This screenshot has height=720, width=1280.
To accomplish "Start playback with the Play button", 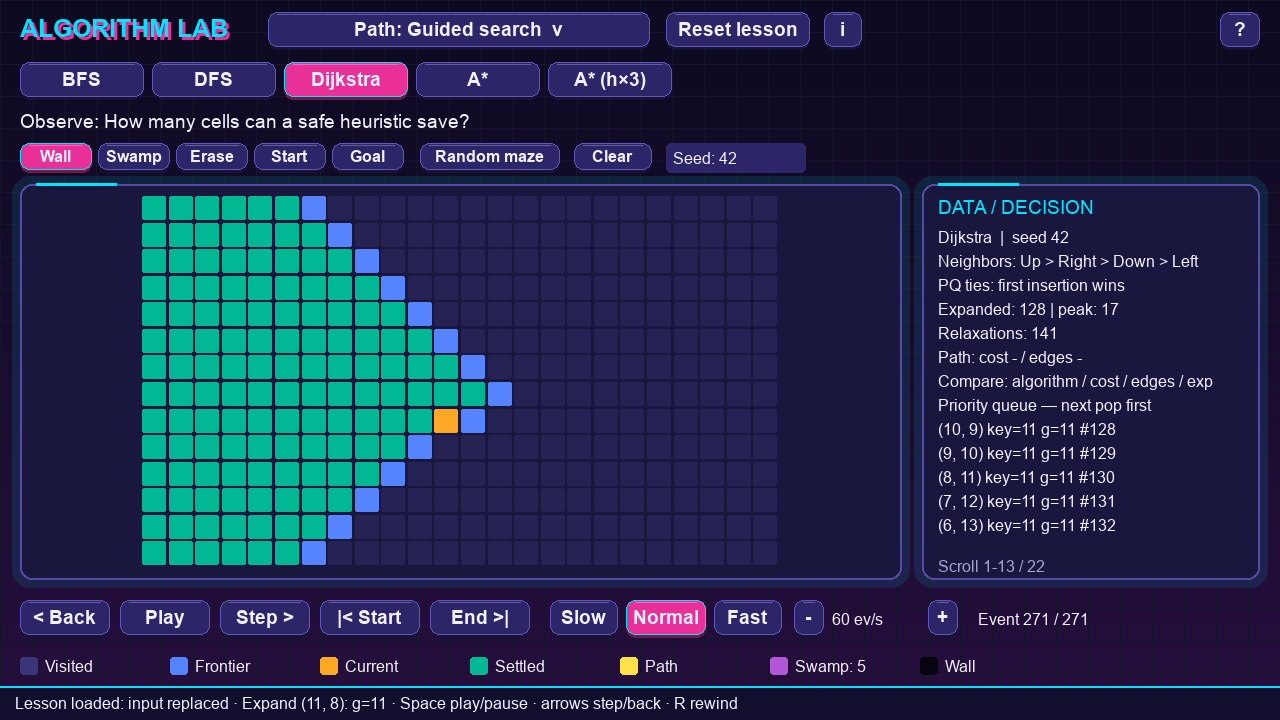I will [165, 618].
